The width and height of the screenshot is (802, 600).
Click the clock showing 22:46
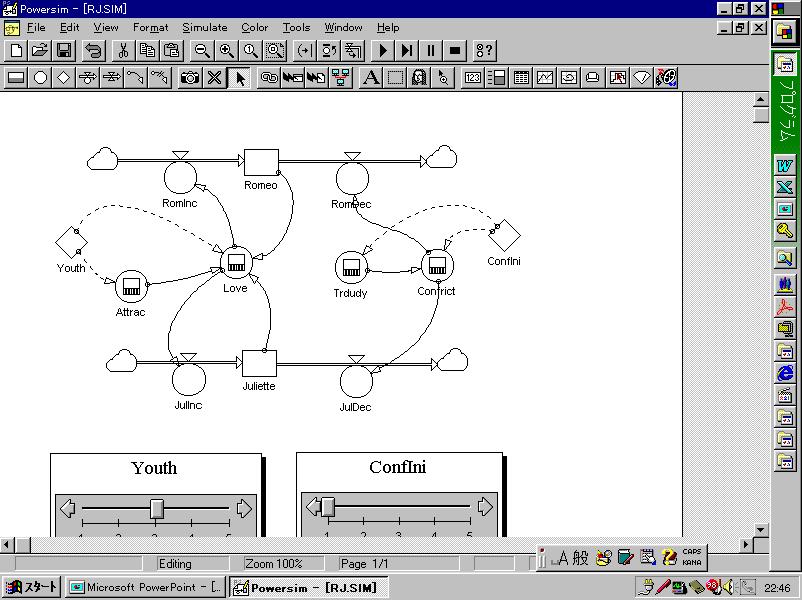(778, 588)
